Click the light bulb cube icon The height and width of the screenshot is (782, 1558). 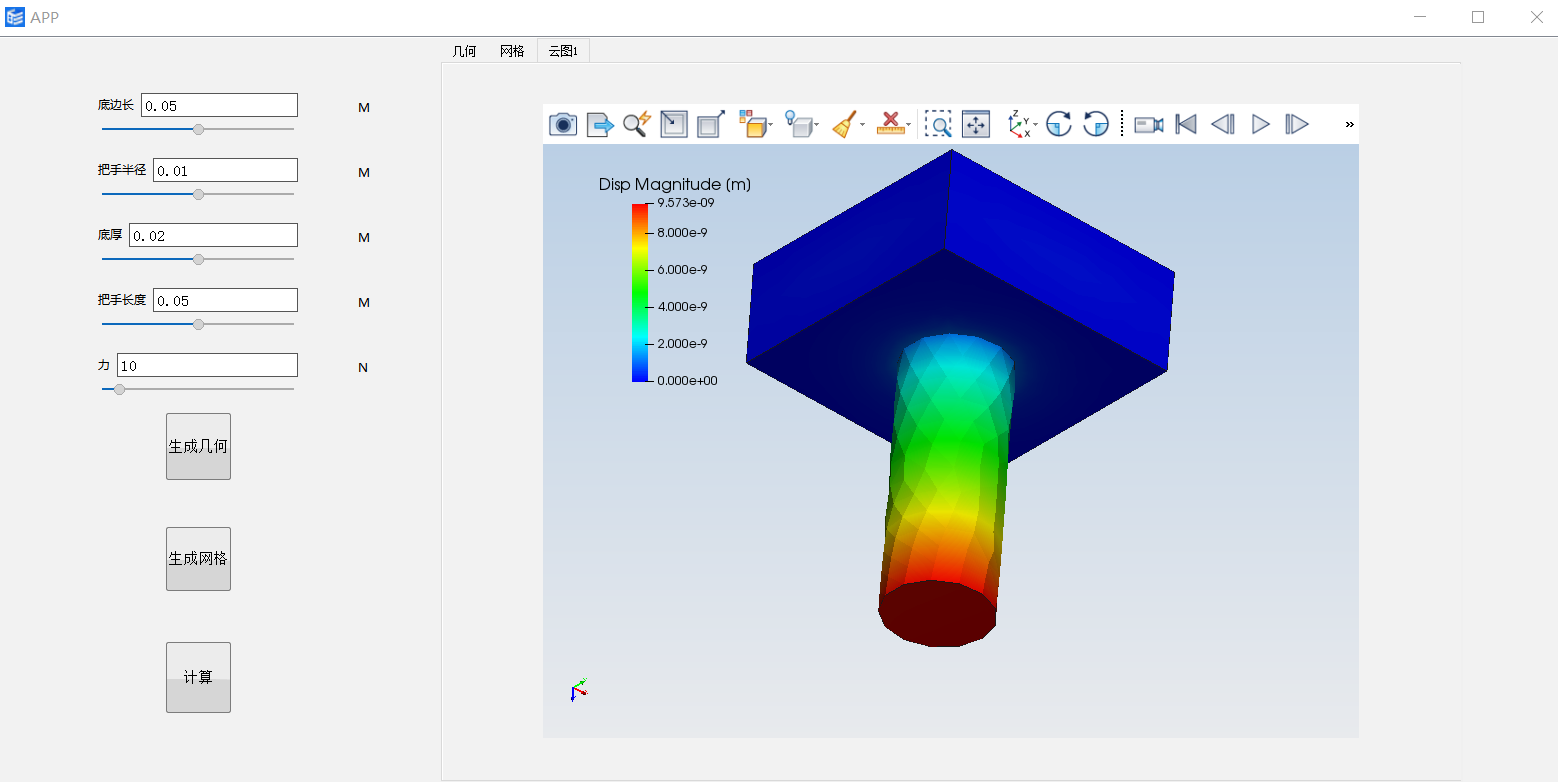tap(798, 124)
